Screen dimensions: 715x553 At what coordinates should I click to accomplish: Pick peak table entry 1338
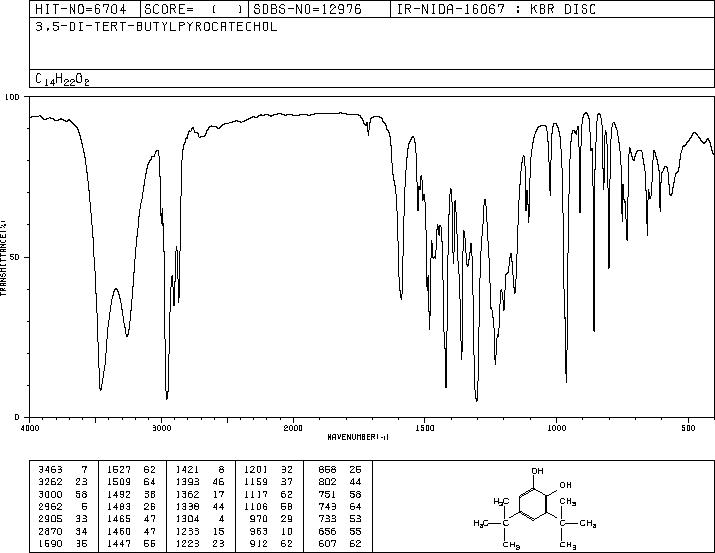[x=201, y=506]
